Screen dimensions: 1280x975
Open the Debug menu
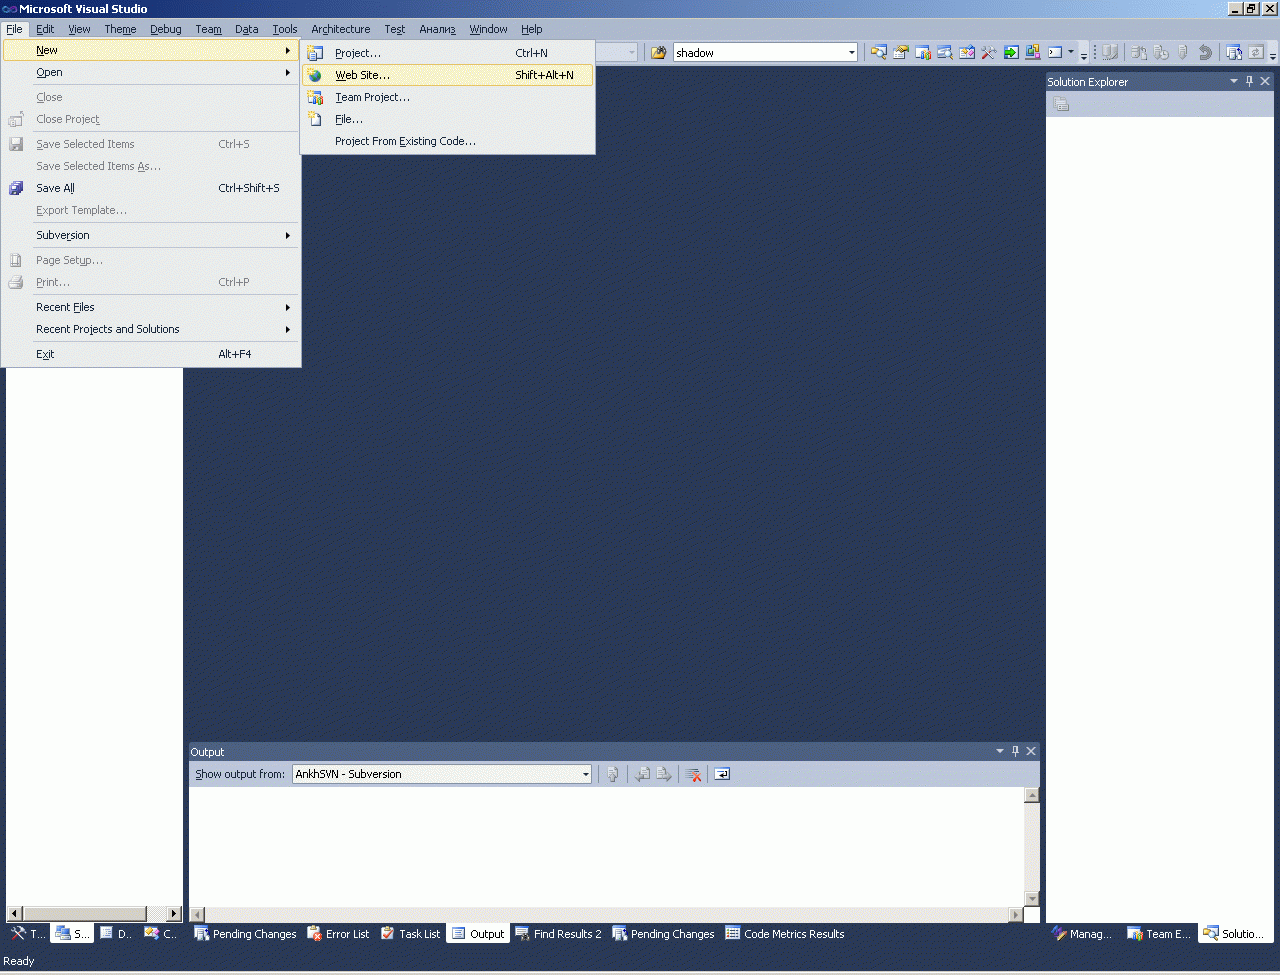pyautogui.click(x=166, y=29)
